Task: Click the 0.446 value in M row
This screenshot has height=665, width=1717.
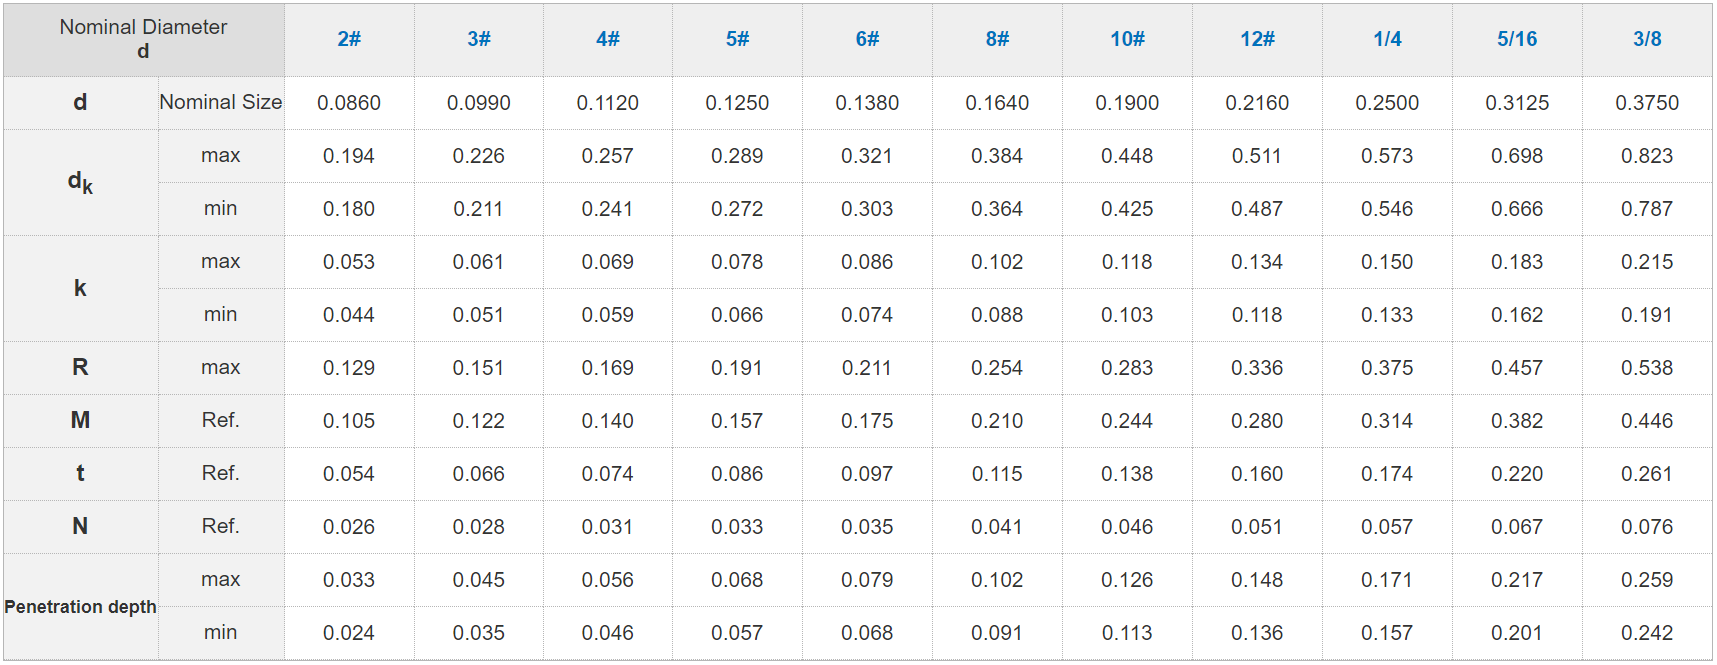Action: 1647,421
